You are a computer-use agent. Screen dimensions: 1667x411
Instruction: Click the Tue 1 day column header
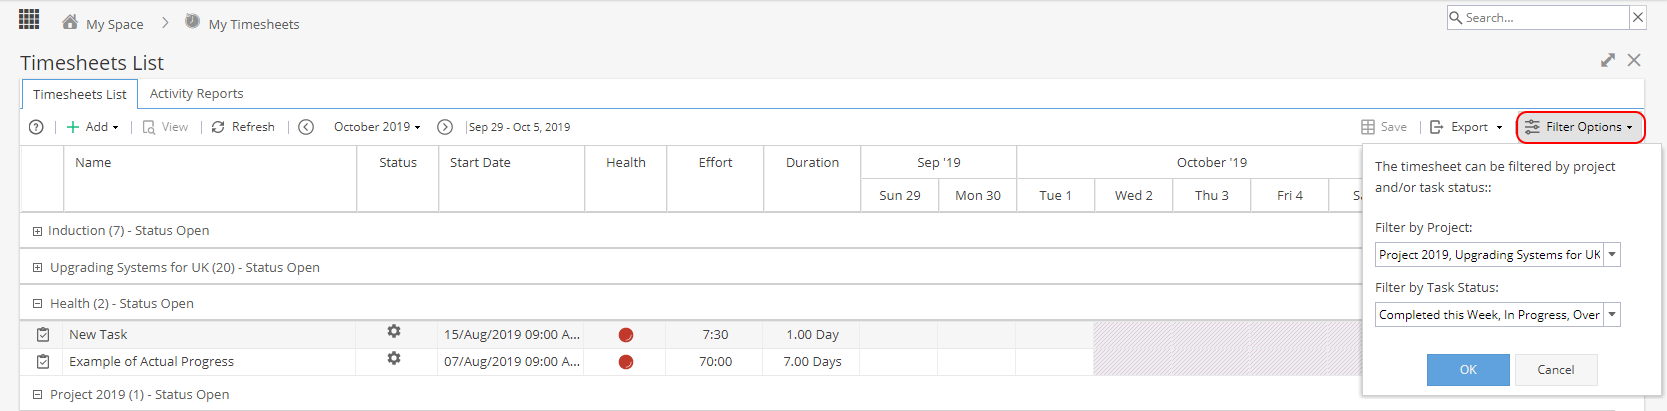click(1055, 195)
